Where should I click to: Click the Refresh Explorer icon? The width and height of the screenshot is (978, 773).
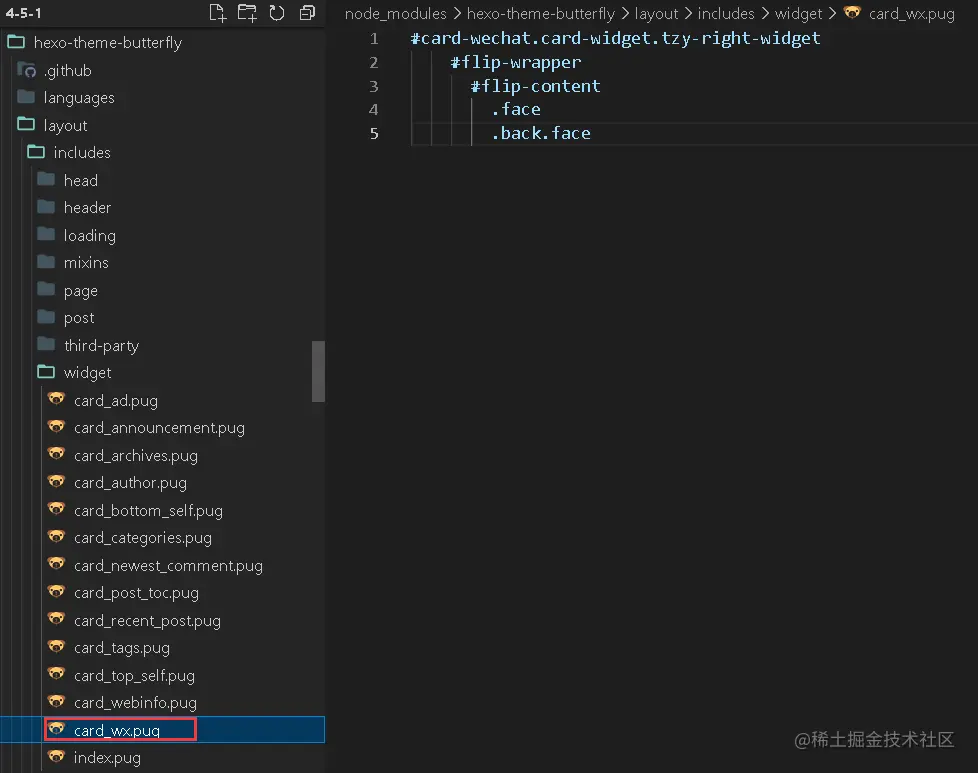click(277, 13)
